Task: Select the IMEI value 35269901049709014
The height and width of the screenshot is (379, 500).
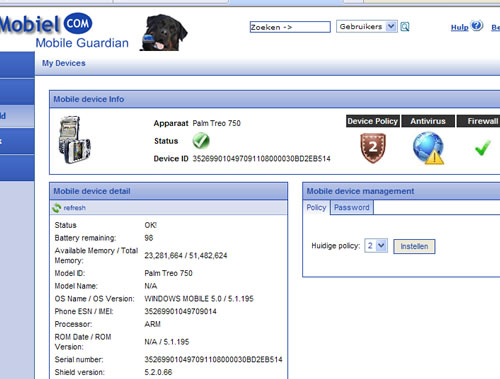Action: click(x=180, y=311)
